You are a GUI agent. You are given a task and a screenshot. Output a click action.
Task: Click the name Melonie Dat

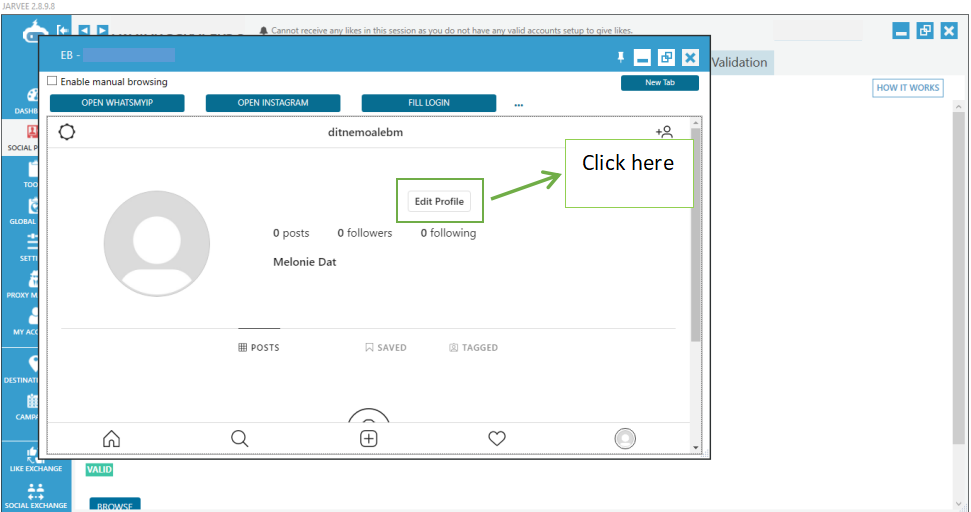click(x=305, y=262)
